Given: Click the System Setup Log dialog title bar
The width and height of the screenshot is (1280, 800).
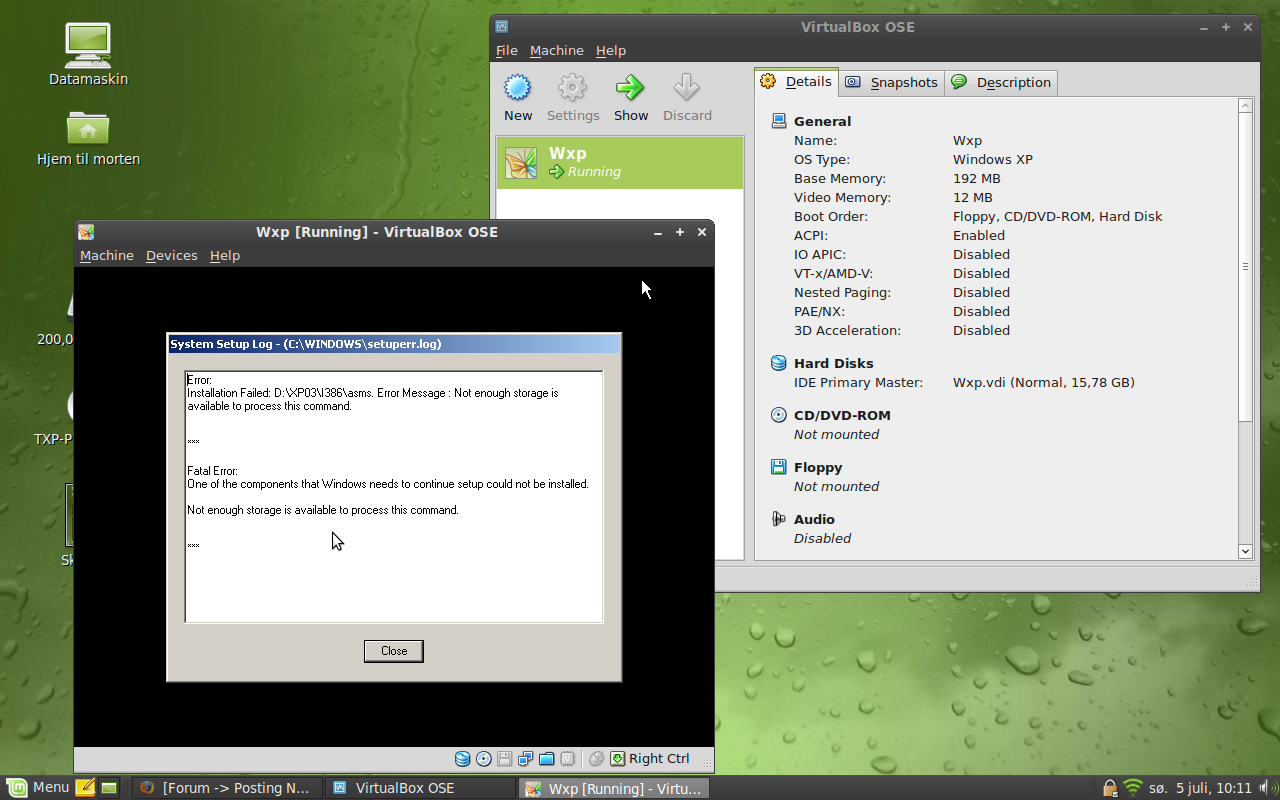Looking at the screenshot, I should tap(394, 344).
